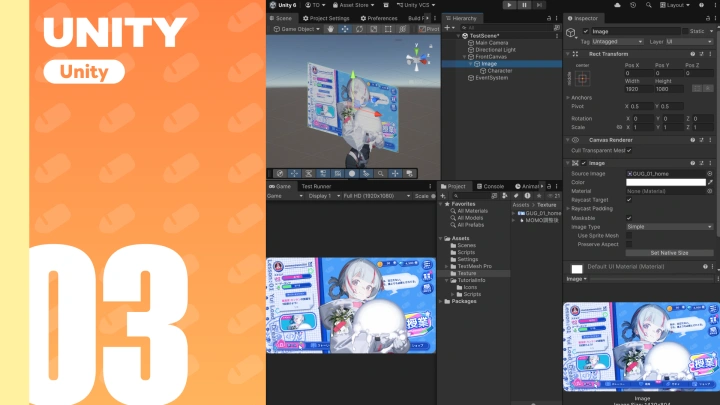Open the Package Manager store icon

click(386, 5)
